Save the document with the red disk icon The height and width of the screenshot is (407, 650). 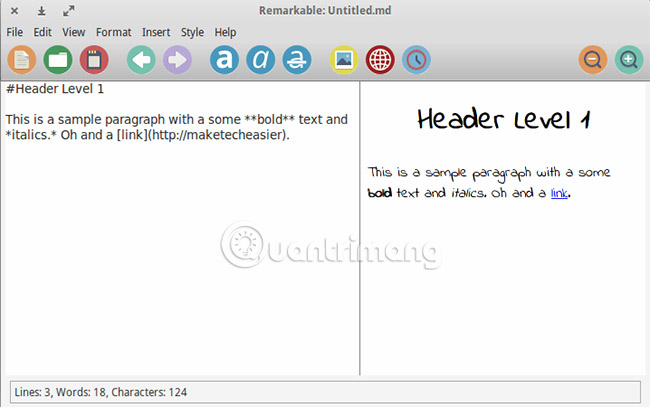tap(94, 60)
